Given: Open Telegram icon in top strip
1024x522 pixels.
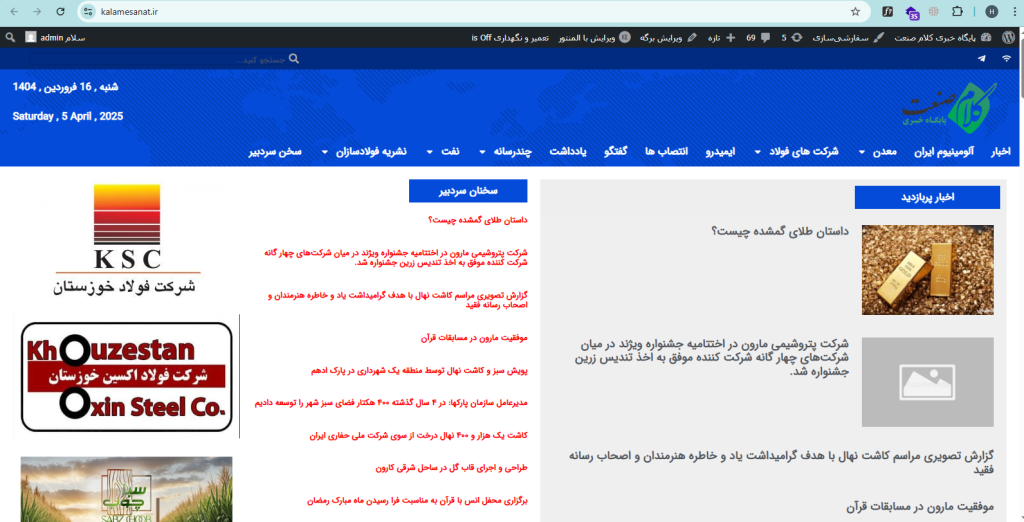Looking at the screenshot, I should point(981,58).
